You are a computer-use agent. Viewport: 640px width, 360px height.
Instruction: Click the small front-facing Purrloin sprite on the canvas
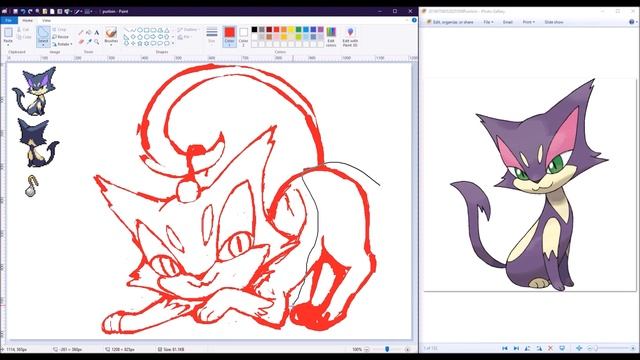35,91
